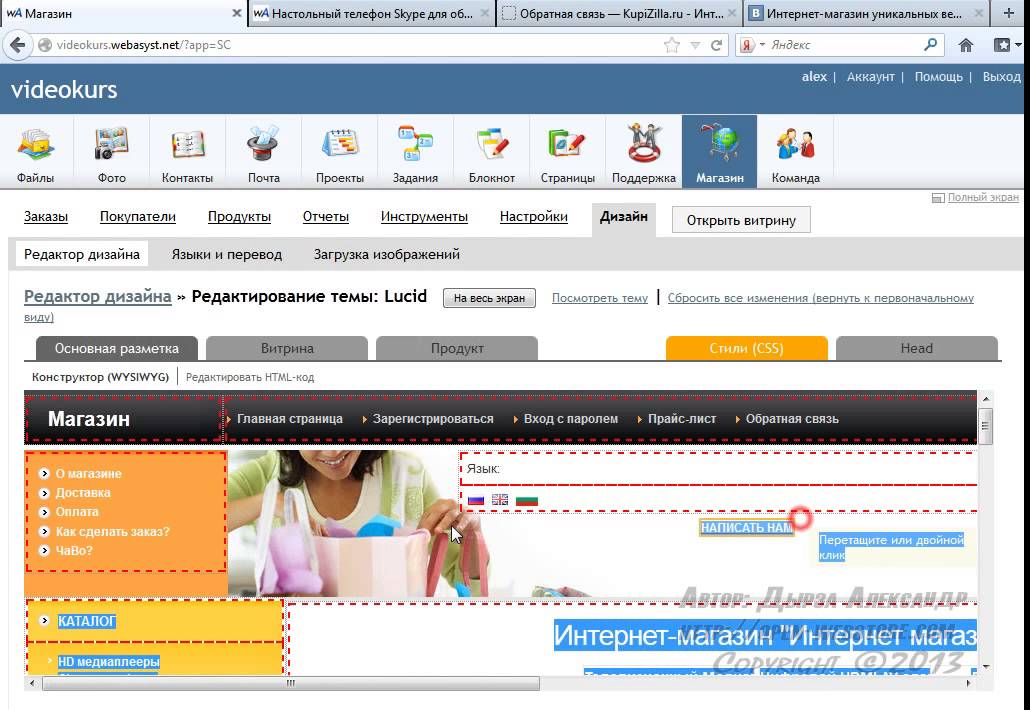Viewport: 1030px width, 710px height.
Task: Click the browser address bar
Action: pyautogui.click(x=350, y=45)
